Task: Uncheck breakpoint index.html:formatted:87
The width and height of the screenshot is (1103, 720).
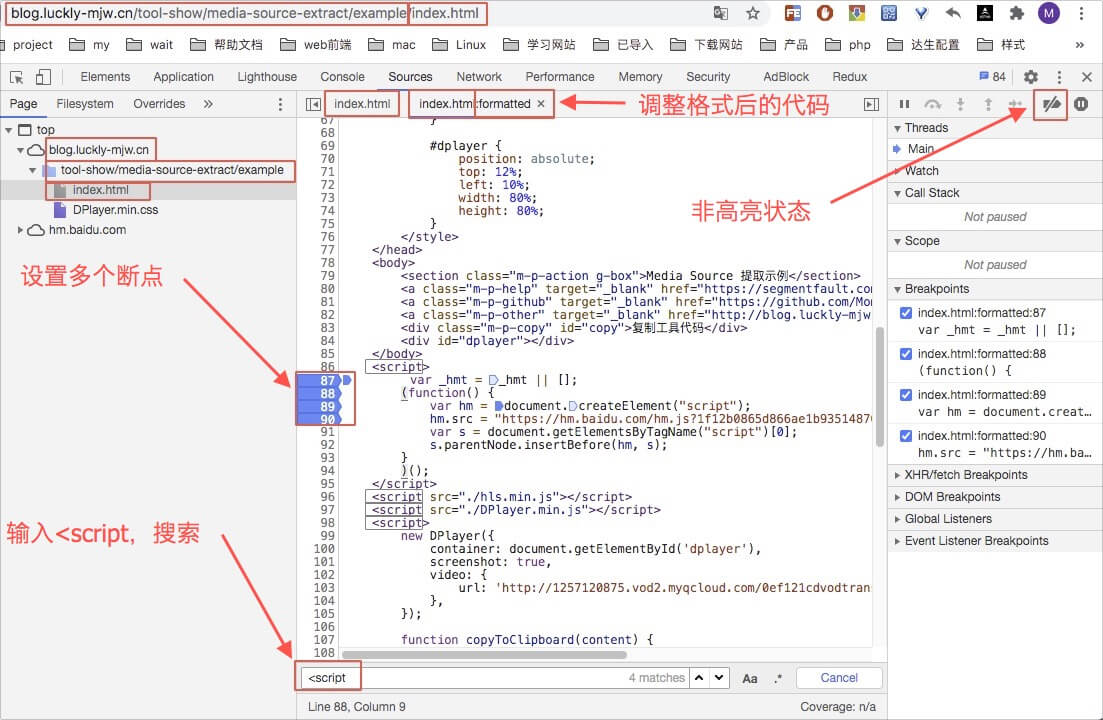Action: click(906, 313)
